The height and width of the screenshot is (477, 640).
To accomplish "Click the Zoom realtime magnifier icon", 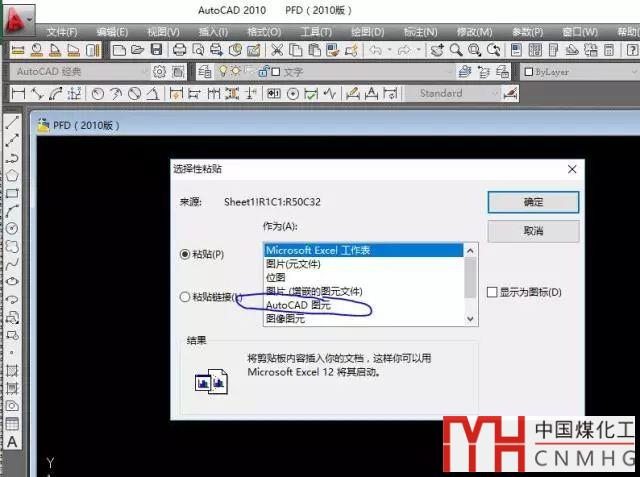I will (456, 50).
